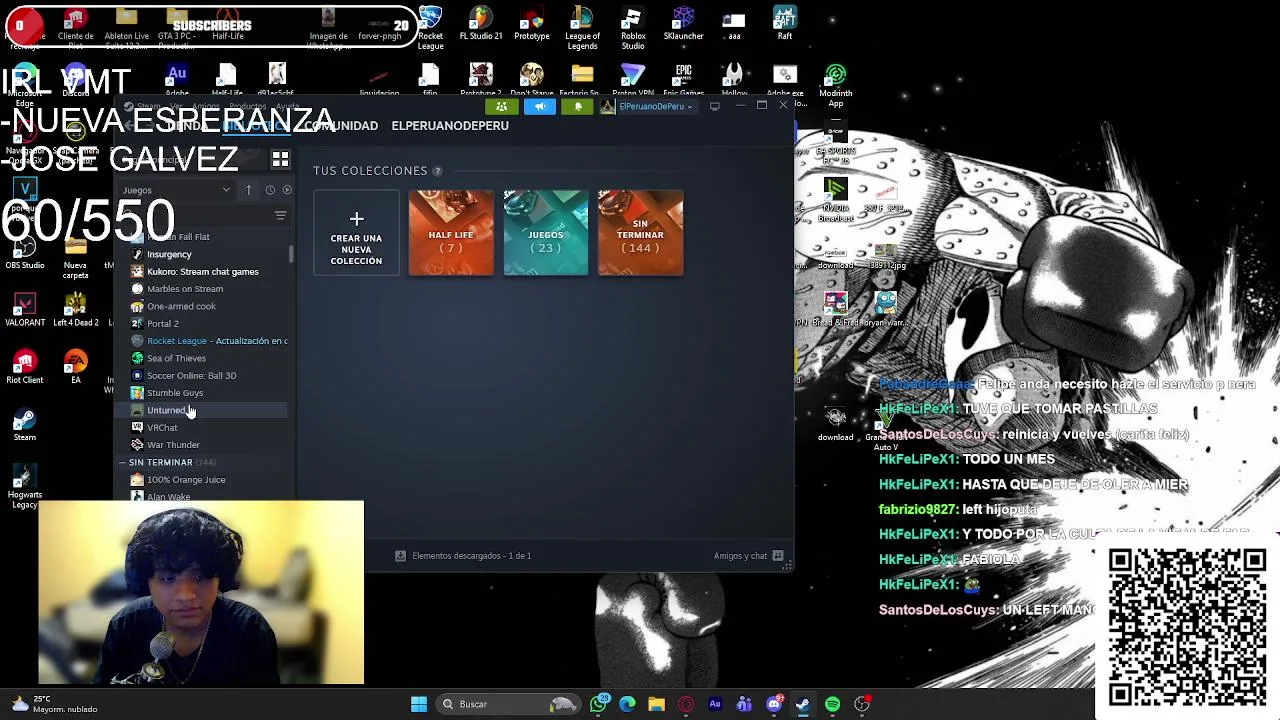1280x720 pixels.
Task: Collapse the SIN TERMINAR category
Action: pyautogui.click(x=124, y=462)
